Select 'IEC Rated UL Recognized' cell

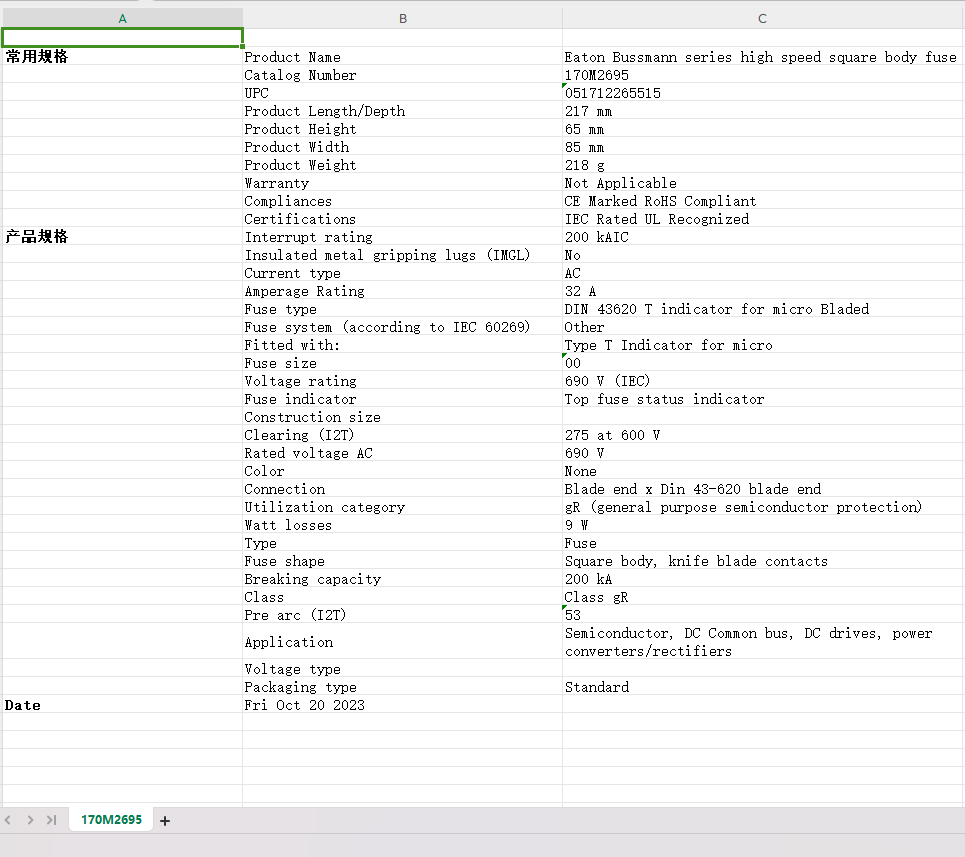pyautogui.click(x=763, y=218)
